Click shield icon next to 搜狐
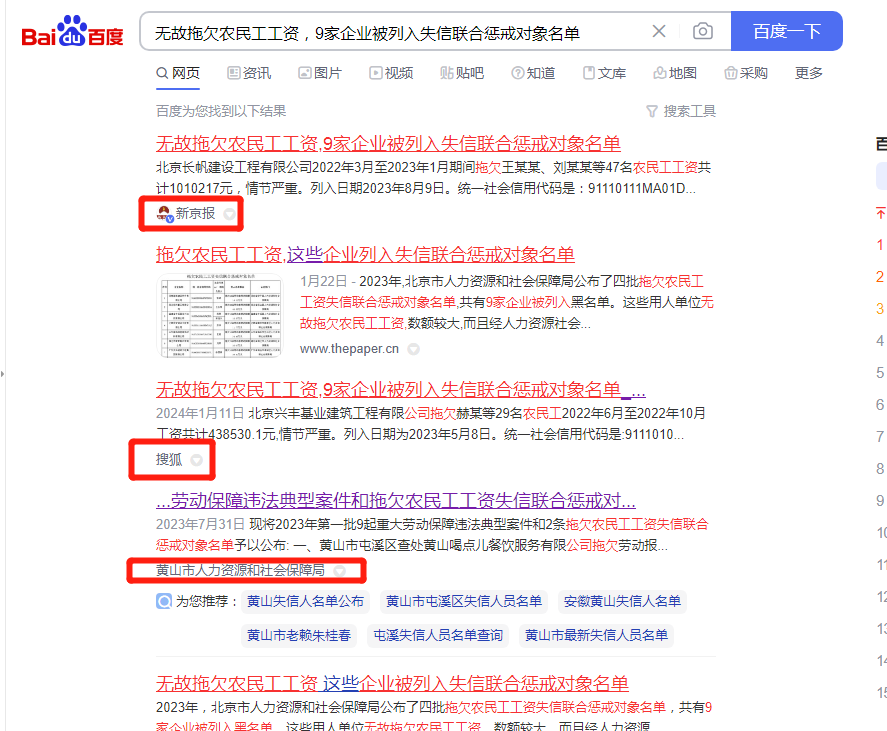Image resolution: width=887 pixels, height=731 pixels. point(197,460)
